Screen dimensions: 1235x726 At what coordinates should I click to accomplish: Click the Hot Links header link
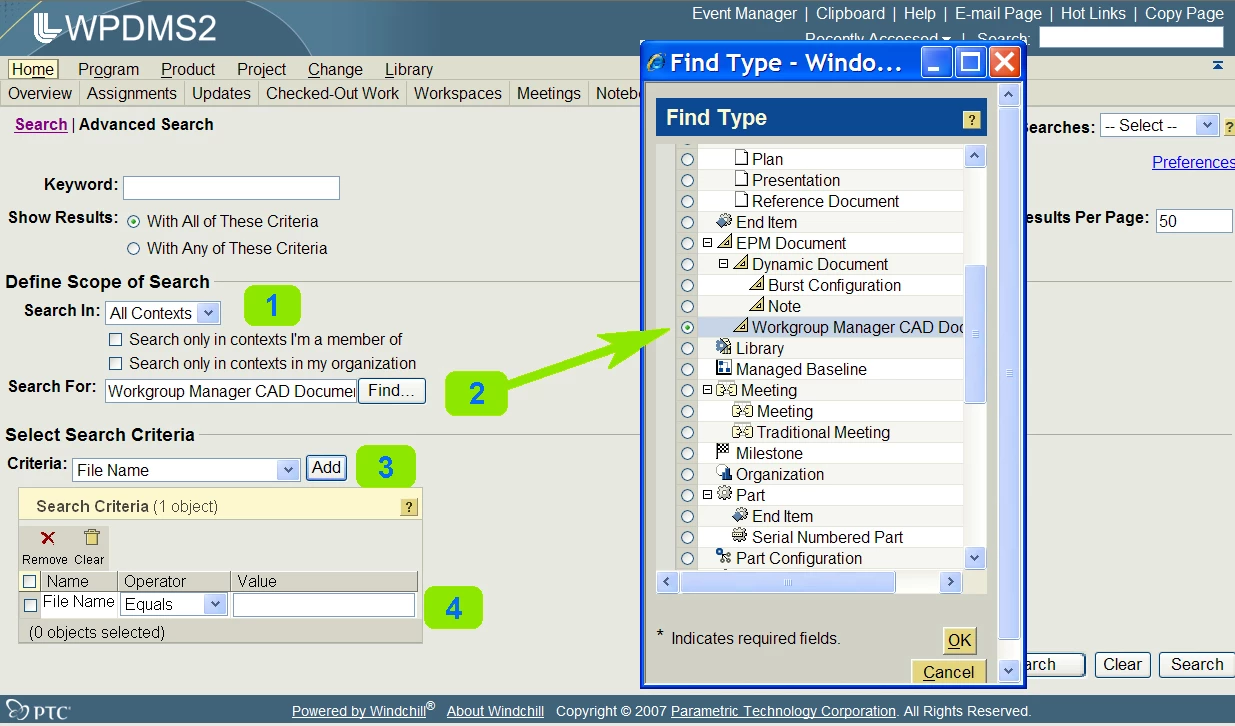click(x=1093, y=13)
